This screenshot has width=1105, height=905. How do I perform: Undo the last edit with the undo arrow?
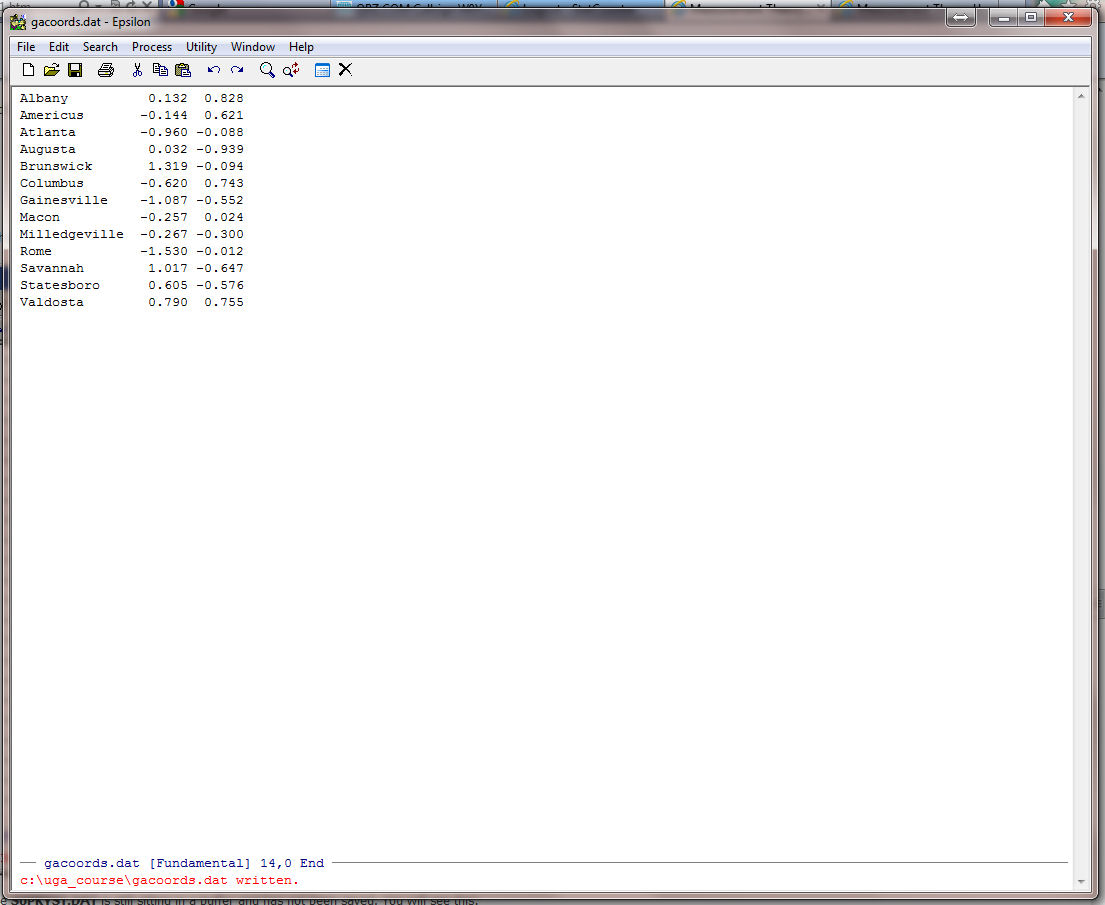click(213, 70)
